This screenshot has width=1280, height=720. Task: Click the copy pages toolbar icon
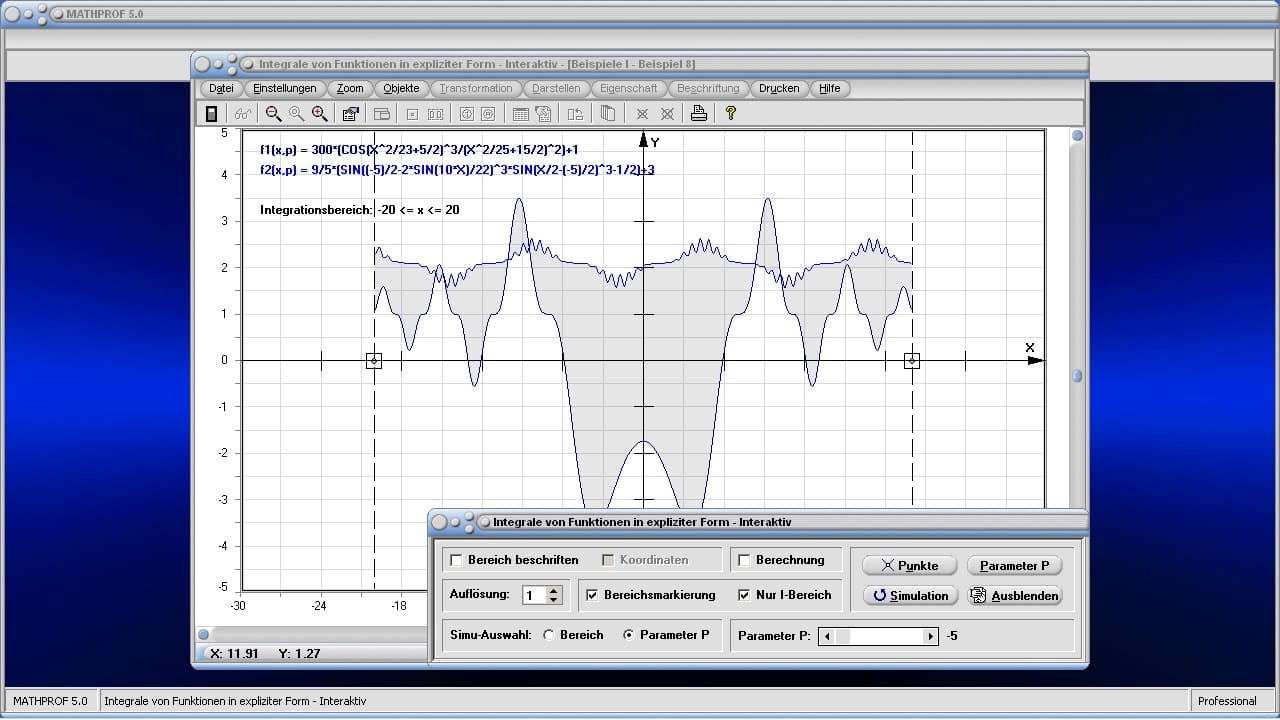point(607,114)
